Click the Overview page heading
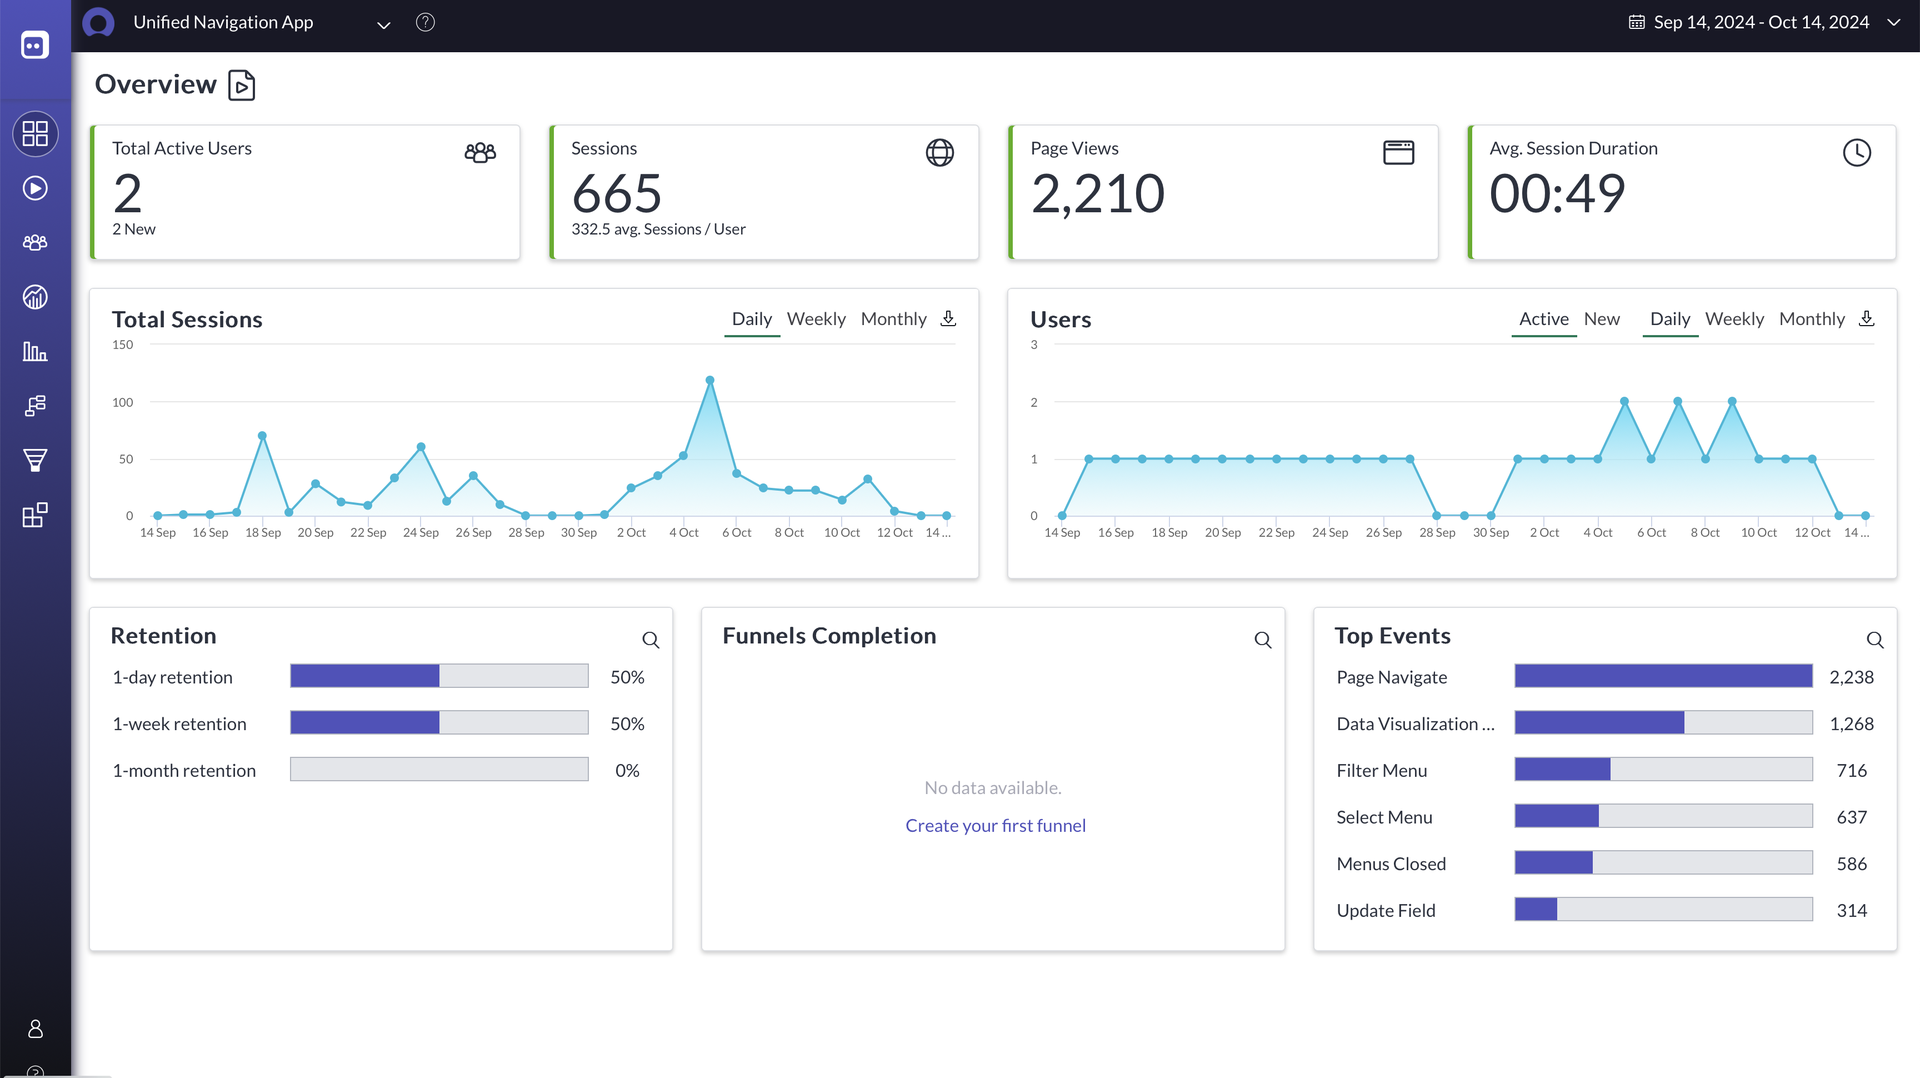1920x1078 pixels. [x=155, y=84]
